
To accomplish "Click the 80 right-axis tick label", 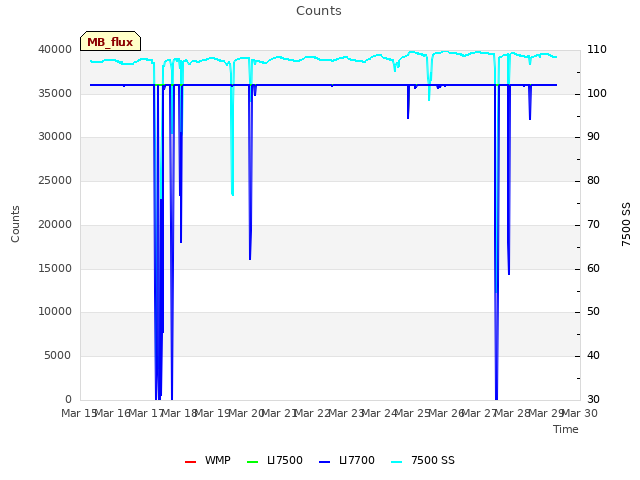I will (x=593, y=180).
